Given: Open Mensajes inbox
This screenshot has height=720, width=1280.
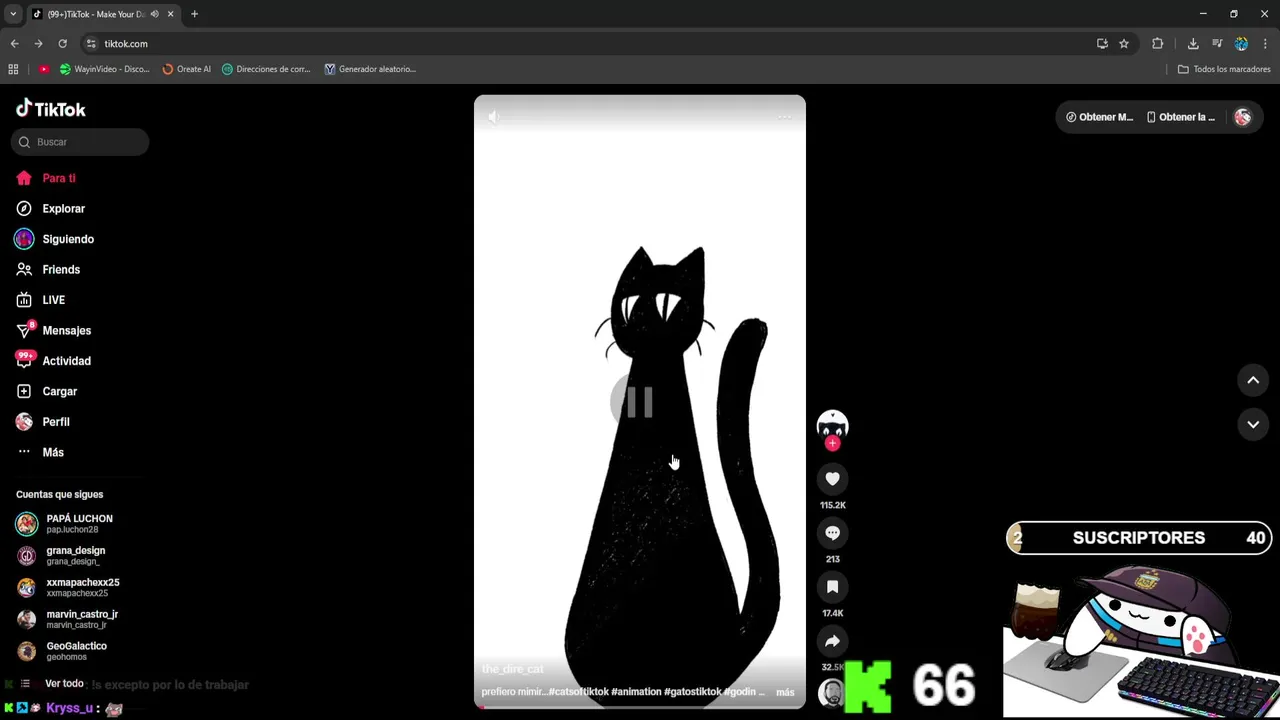Looking at the screenshot, I should (x=53, y=330).
